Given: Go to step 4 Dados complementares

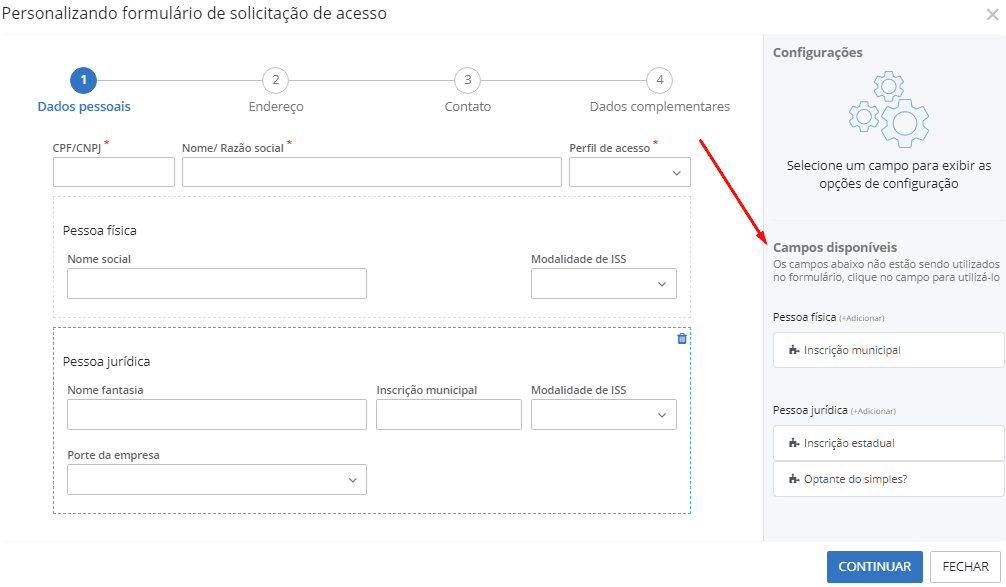Looking at the screenshot, I should (659, 81).
